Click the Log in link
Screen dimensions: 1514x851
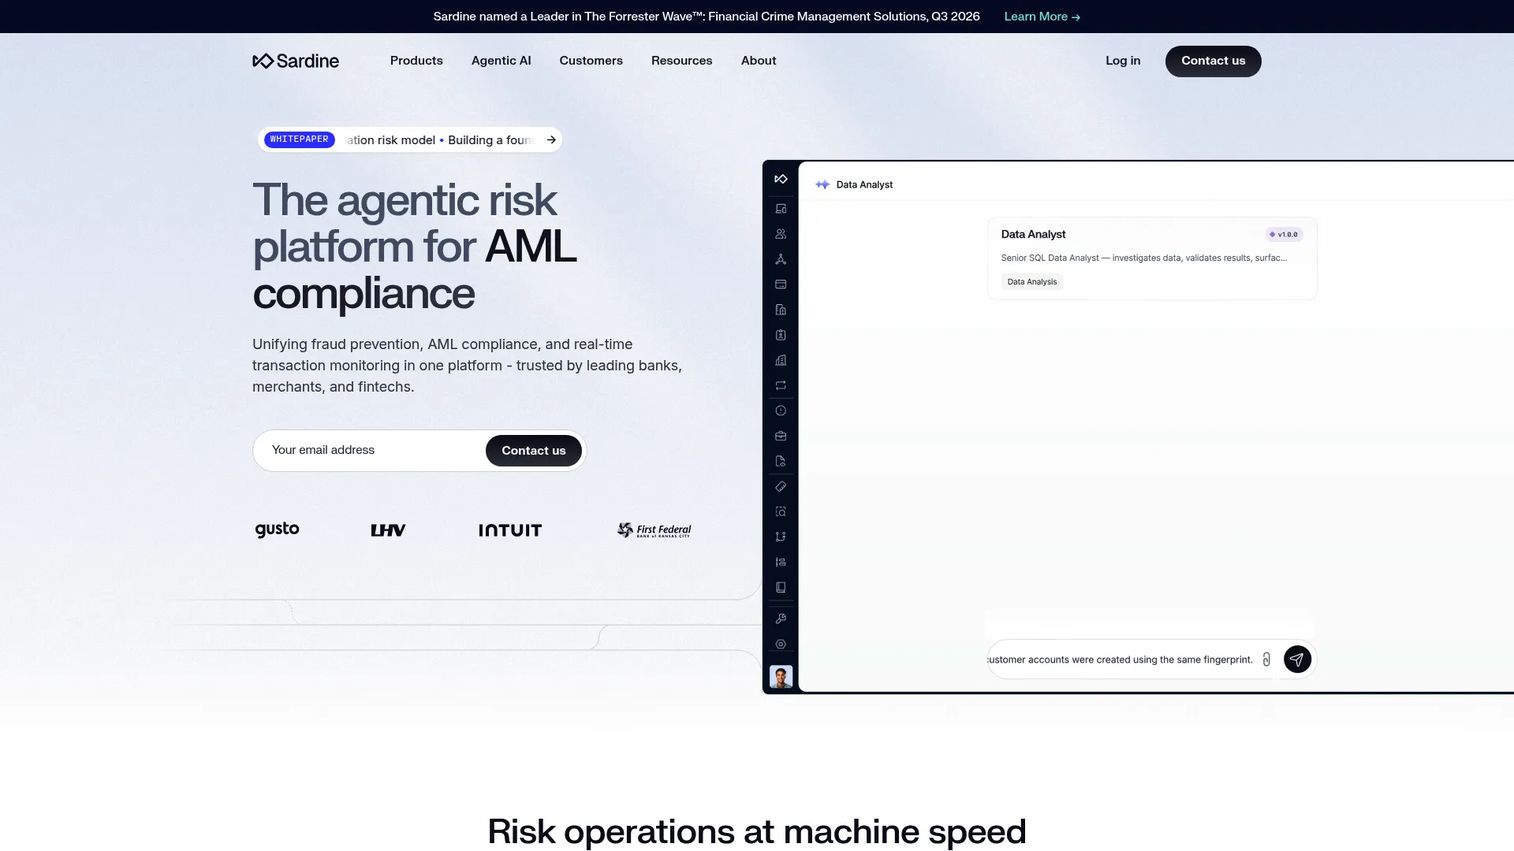coord(1123,61)
